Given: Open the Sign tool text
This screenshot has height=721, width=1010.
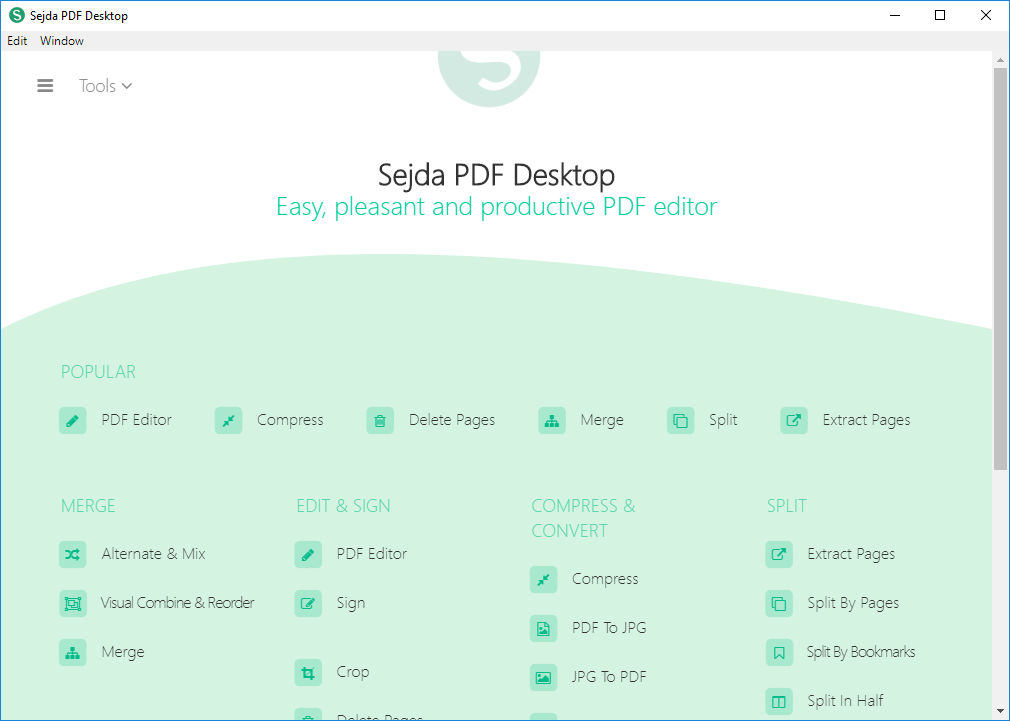Looking at the screenshot, I should [x=350, y=603].
